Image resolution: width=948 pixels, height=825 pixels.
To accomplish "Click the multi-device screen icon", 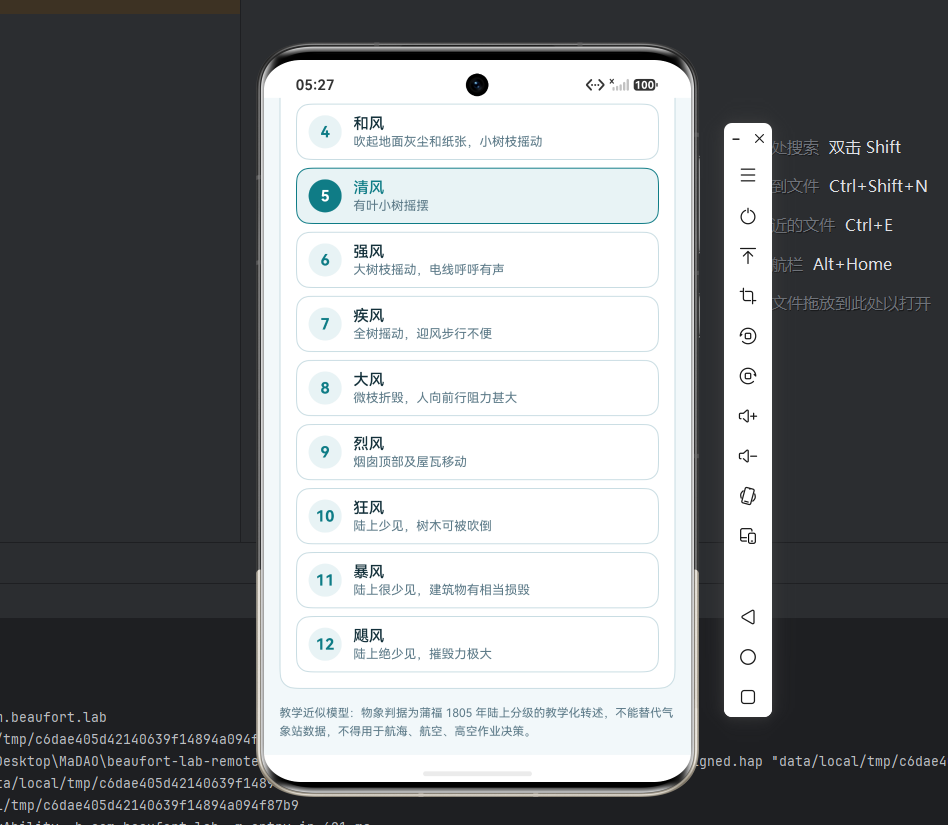I will tap(748, 536).
